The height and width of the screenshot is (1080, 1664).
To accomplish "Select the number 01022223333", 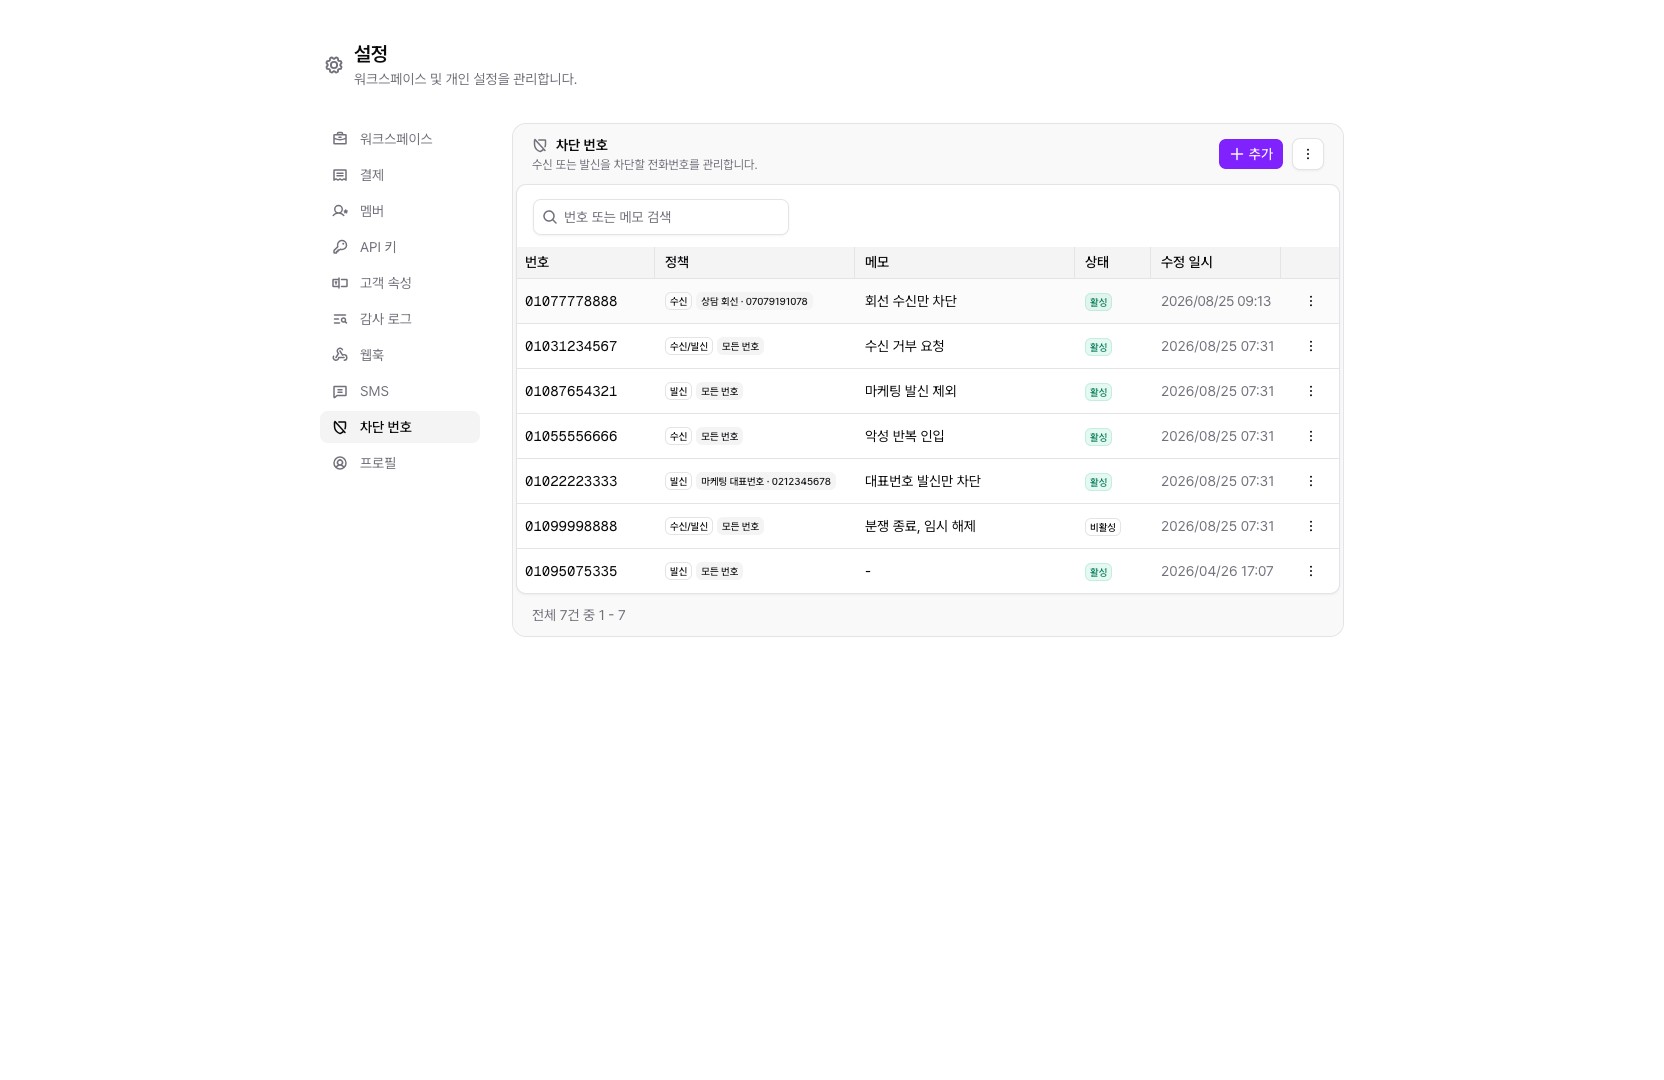I will coord(571,481).
